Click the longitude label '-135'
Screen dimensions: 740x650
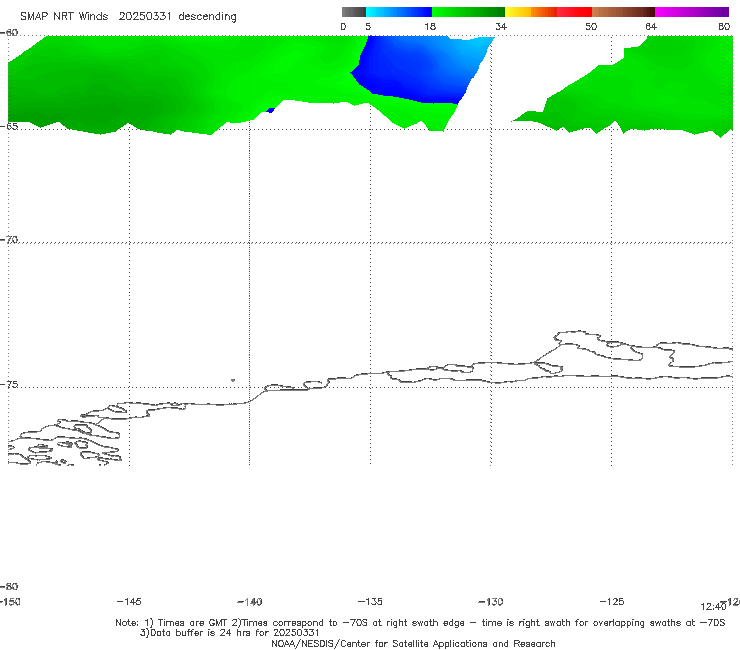click(x=370, y=601)
